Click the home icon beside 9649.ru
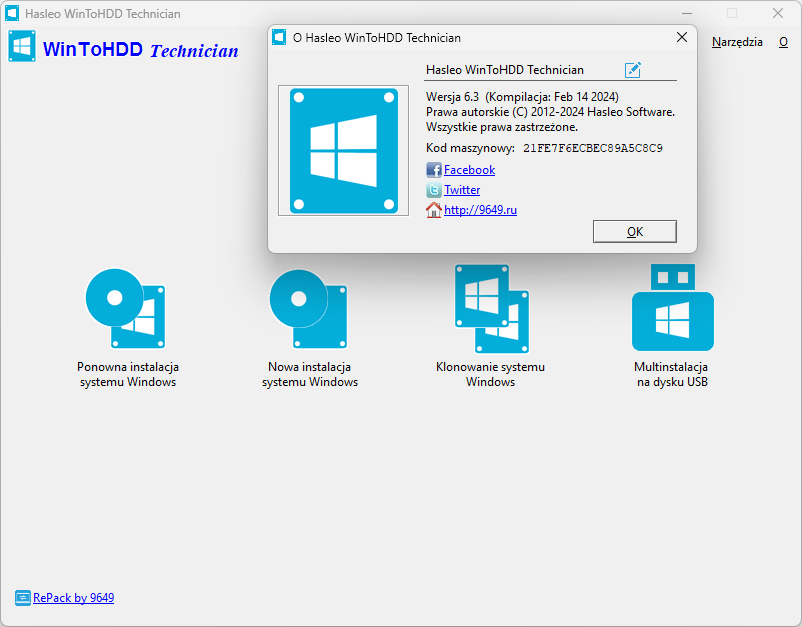The width and height of the screenshot is (802, 627). (434, 210)
